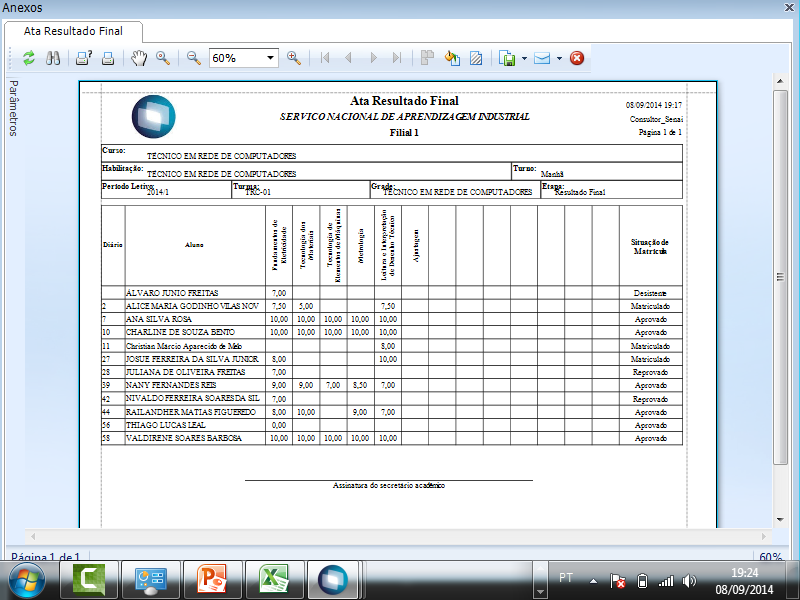800x600 pixels.
Task: Click the Zoom Out magnifier icon
Action: click(x=193, y=58)
